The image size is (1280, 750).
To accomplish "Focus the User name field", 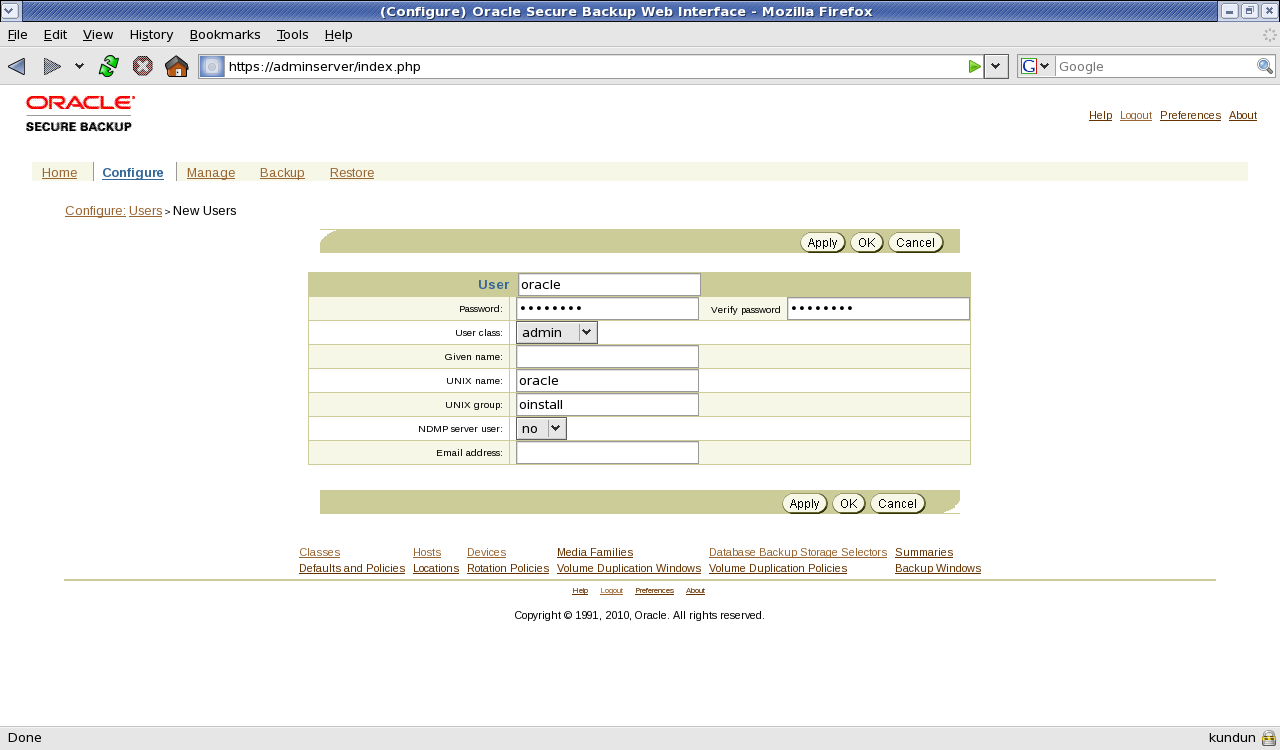I will coord(609,285).
